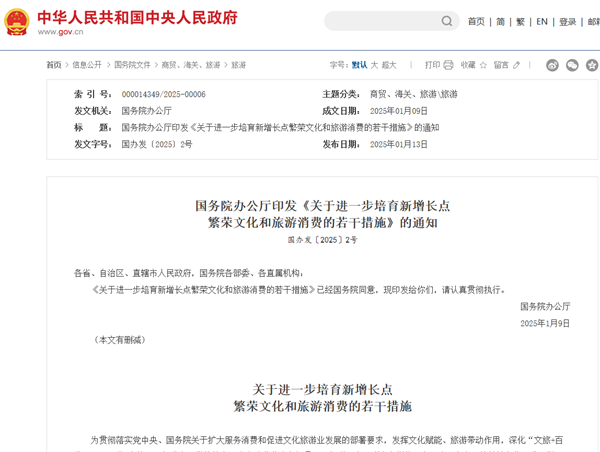Open 信息公开 in the breadcrumb
Image resolution: width=600 pixels, height=452 pixels.
(x=87, y=65)
